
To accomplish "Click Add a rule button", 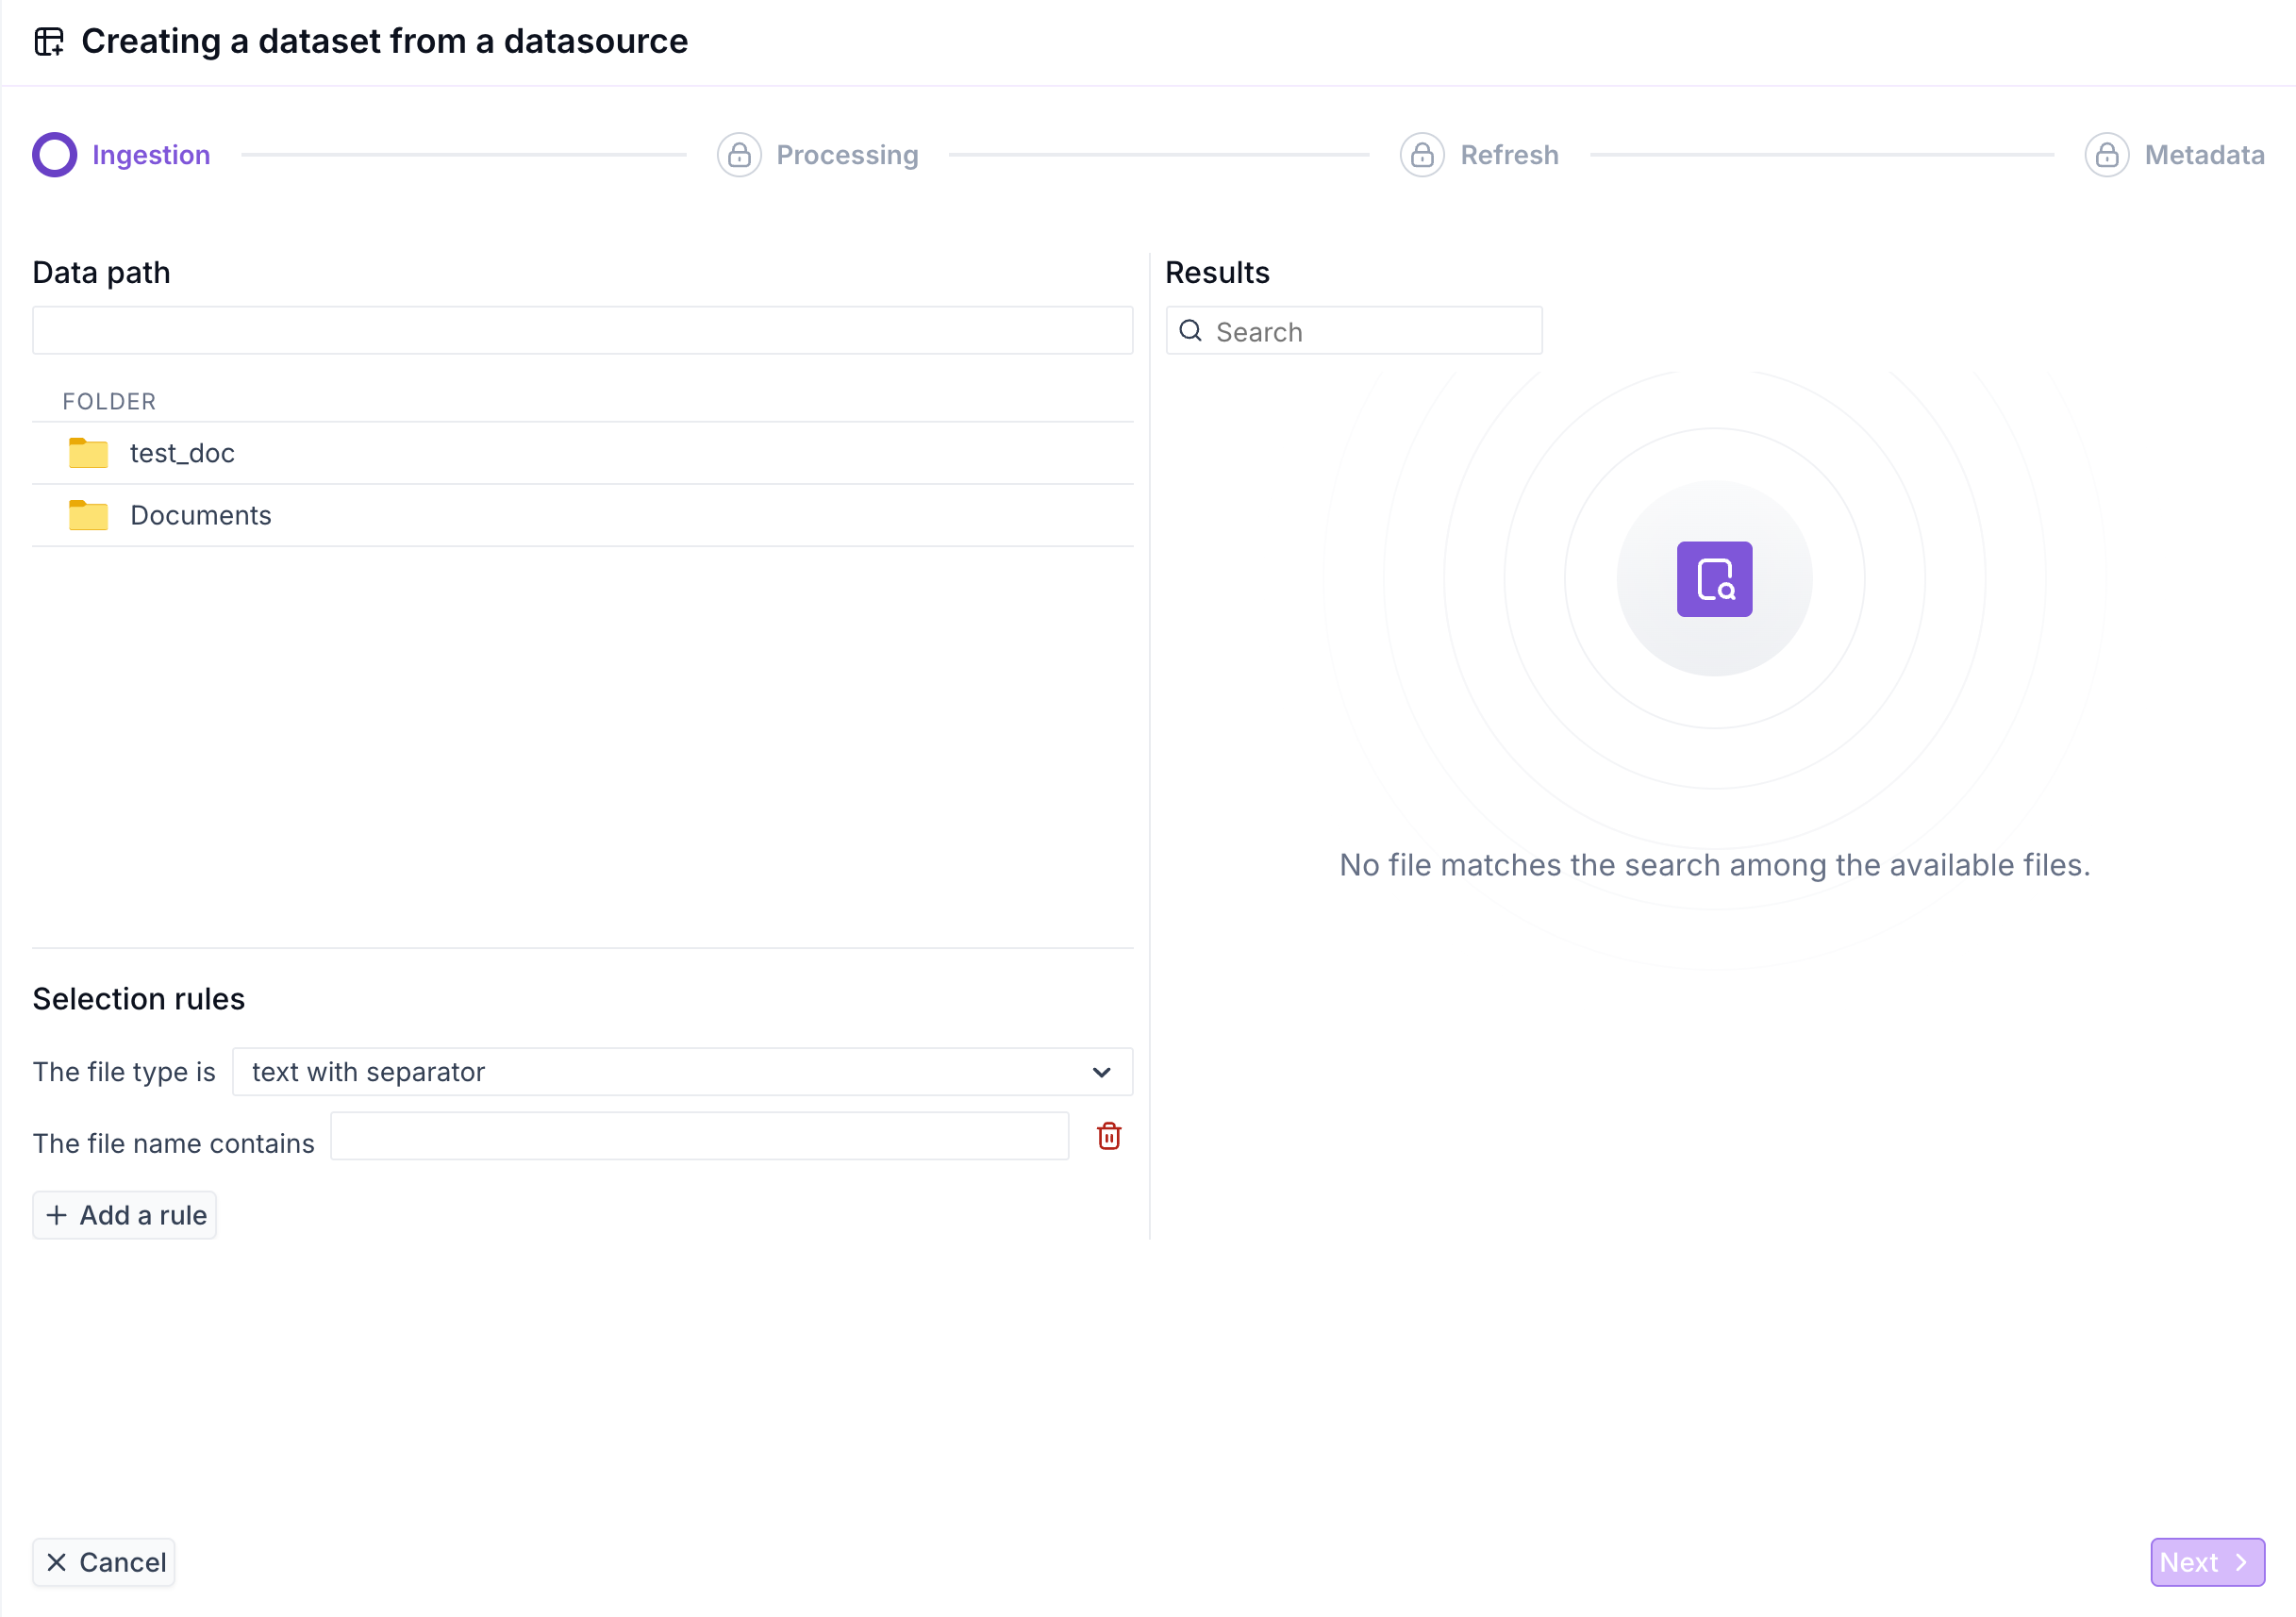I will pos(125,1215).
